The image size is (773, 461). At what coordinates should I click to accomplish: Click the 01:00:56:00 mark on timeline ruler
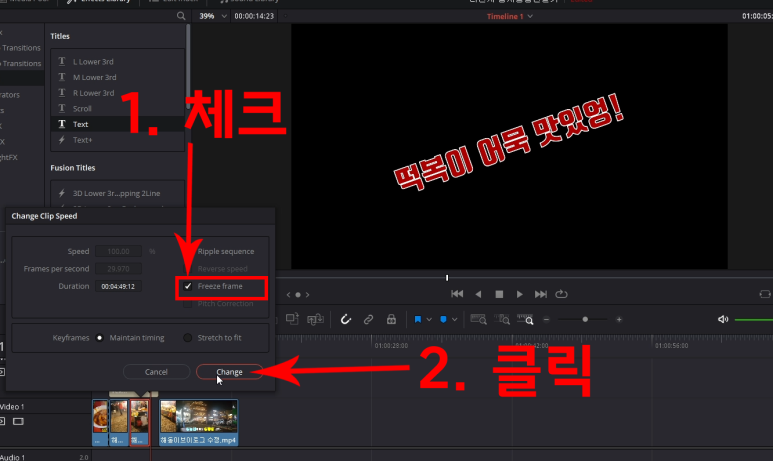(x=671, y=346)
